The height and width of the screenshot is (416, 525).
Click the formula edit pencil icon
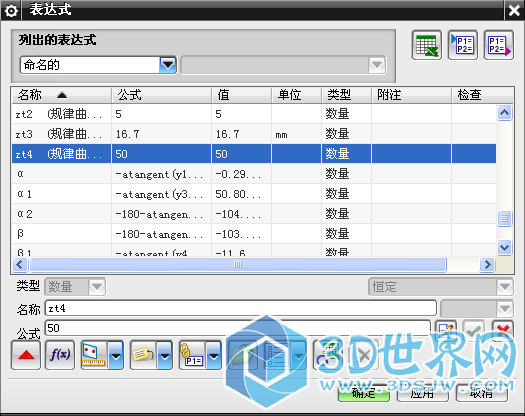(446, 330)
